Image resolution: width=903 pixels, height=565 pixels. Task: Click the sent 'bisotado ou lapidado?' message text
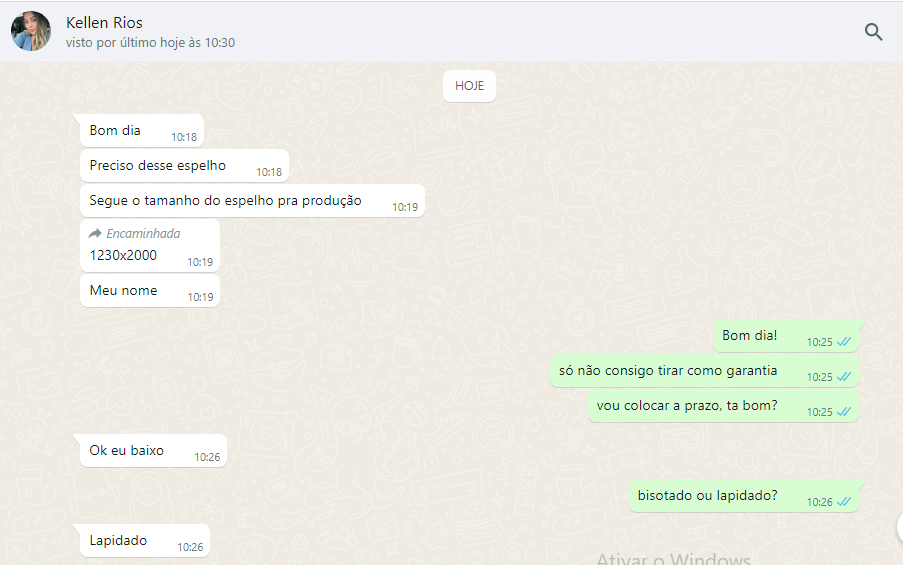click(707, 495)
